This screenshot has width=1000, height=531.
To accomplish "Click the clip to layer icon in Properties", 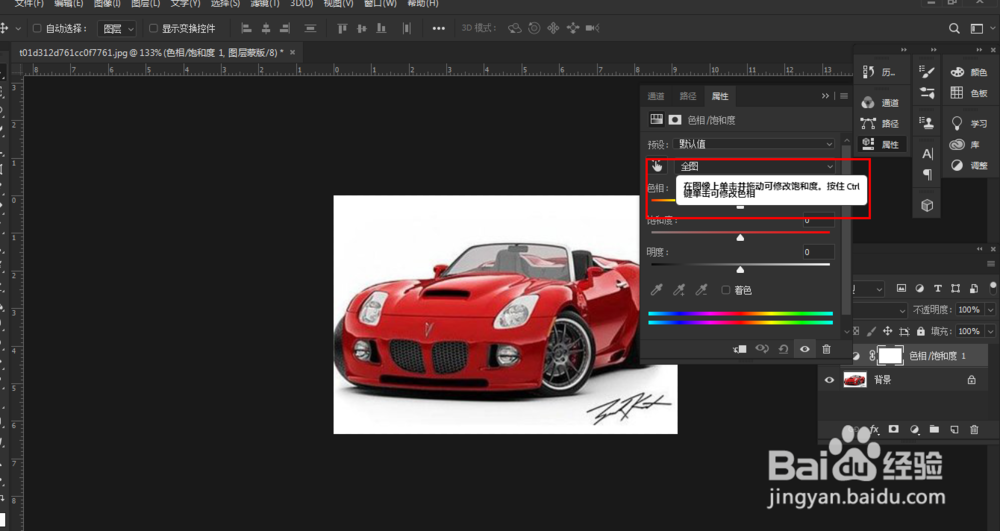I will click(740, 349).
